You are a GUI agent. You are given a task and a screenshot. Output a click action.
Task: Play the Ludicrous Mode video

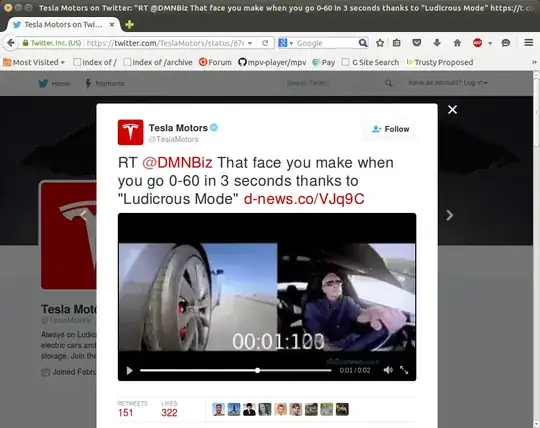tap(129, 370)
